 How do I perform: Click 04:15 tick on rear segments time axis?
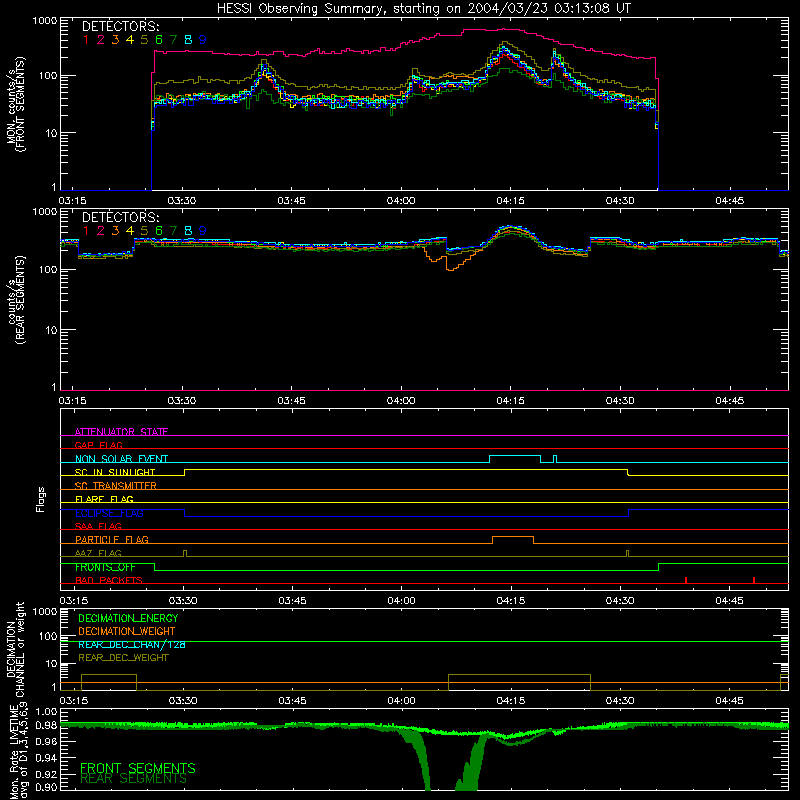pos(510,401)
